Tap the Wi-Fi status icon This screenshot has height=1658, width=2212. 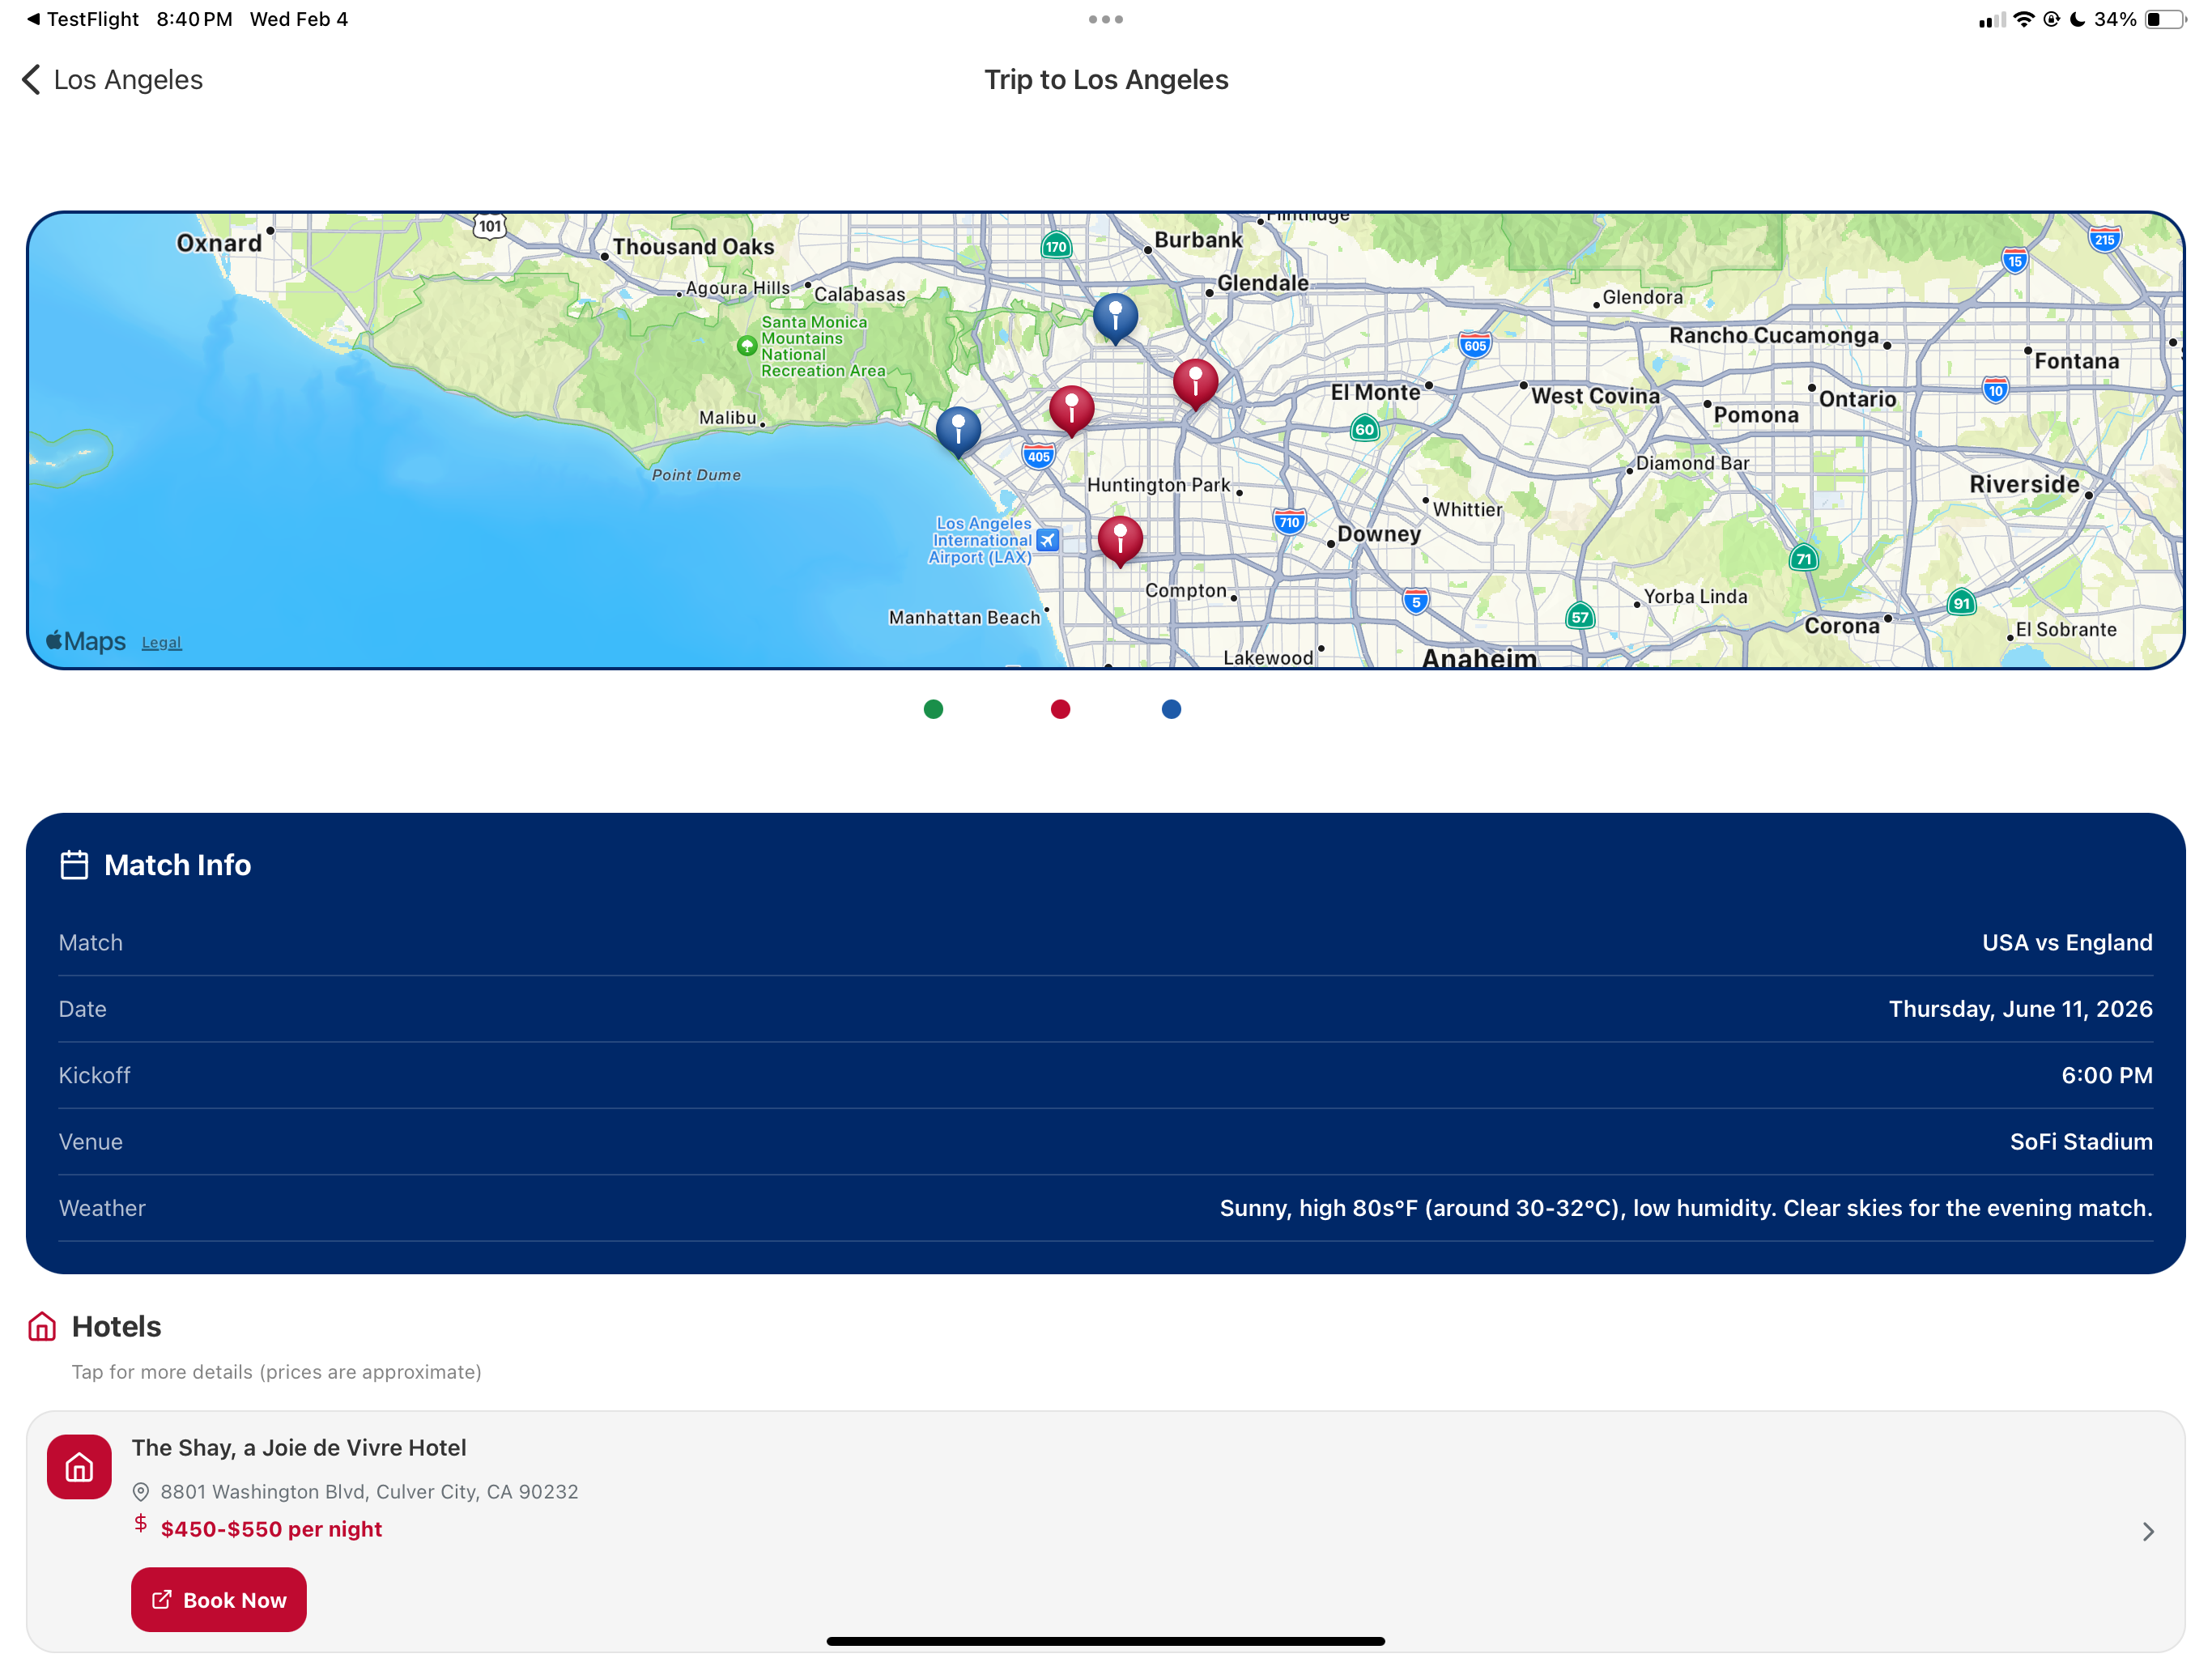[2023, 19]
